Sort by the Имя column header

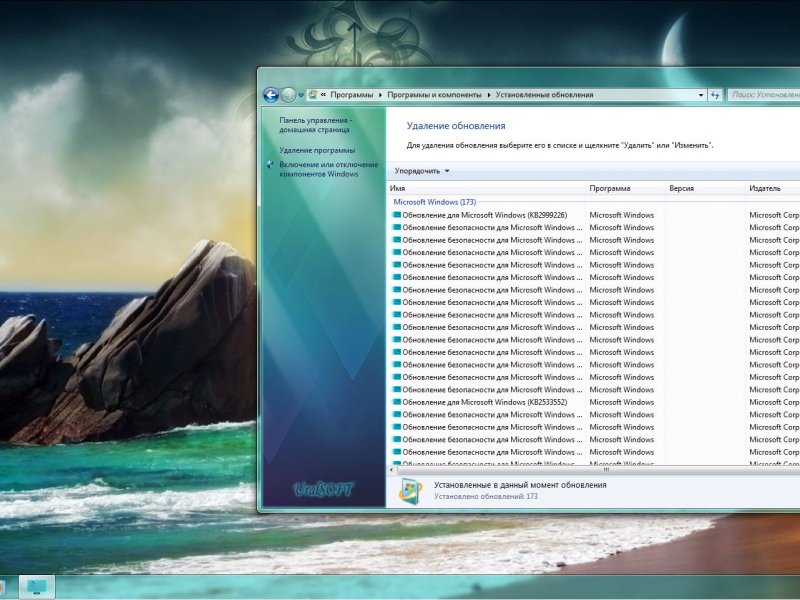487,188
